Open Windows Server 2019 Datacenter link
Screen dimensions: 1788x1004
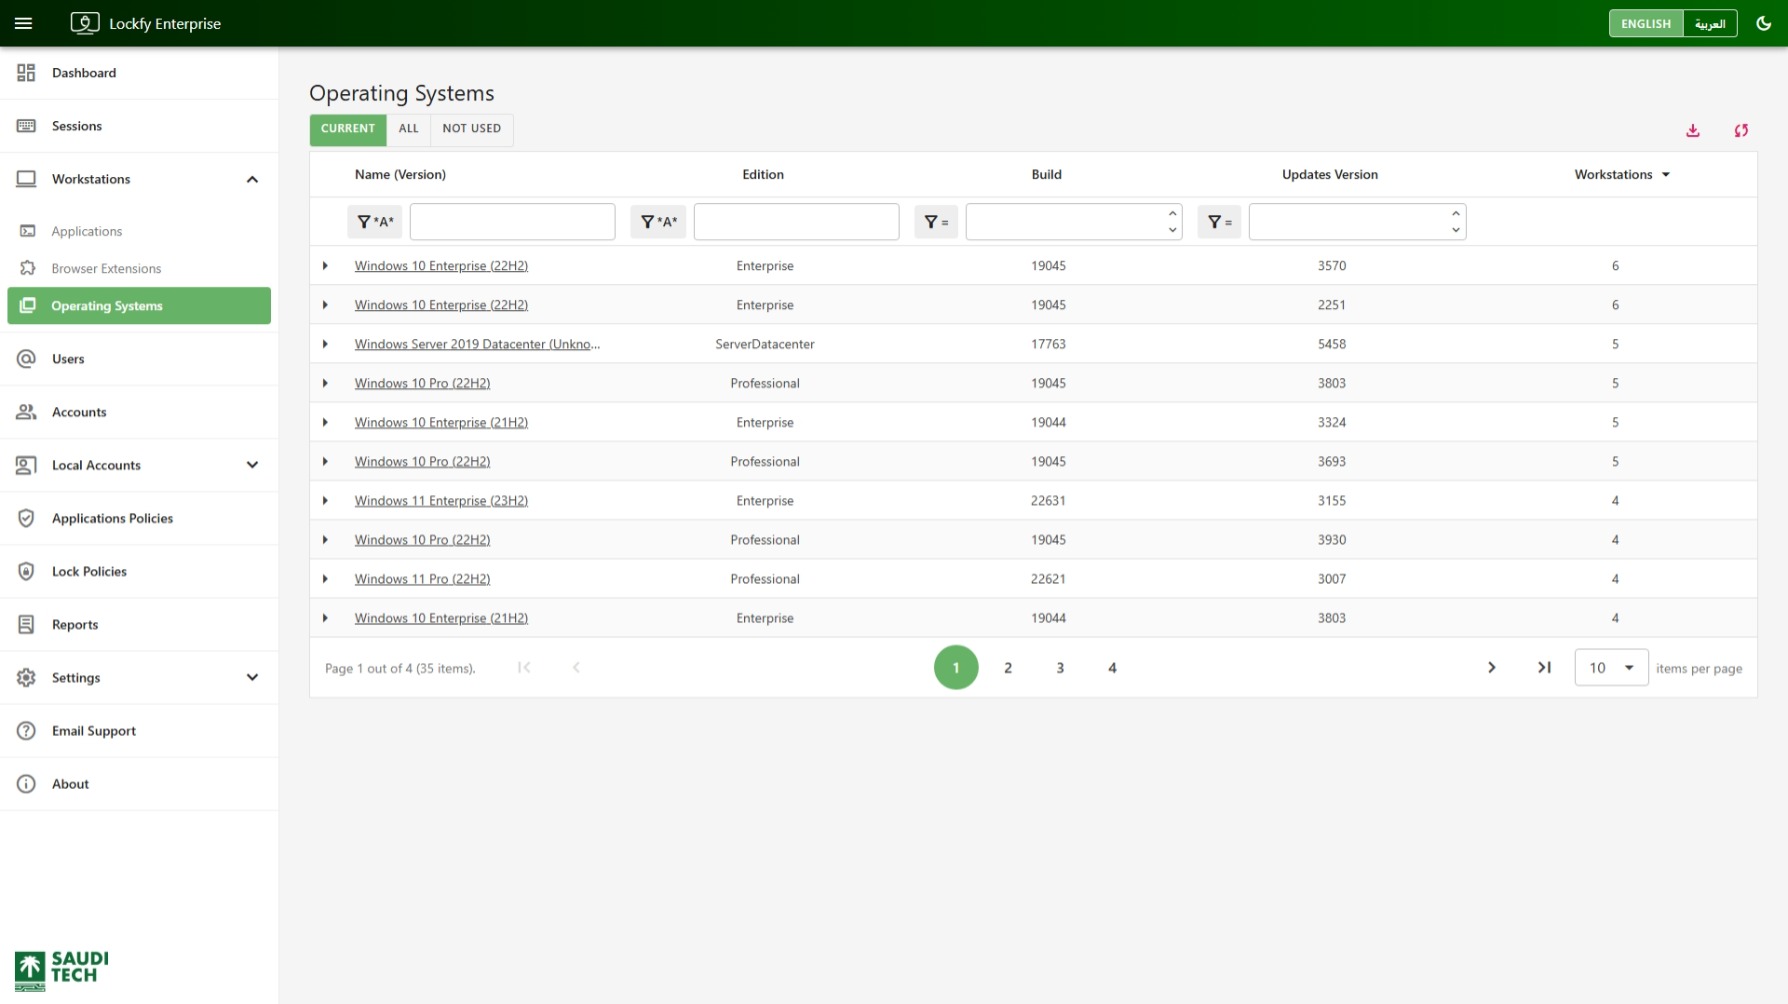coord(477,344)
